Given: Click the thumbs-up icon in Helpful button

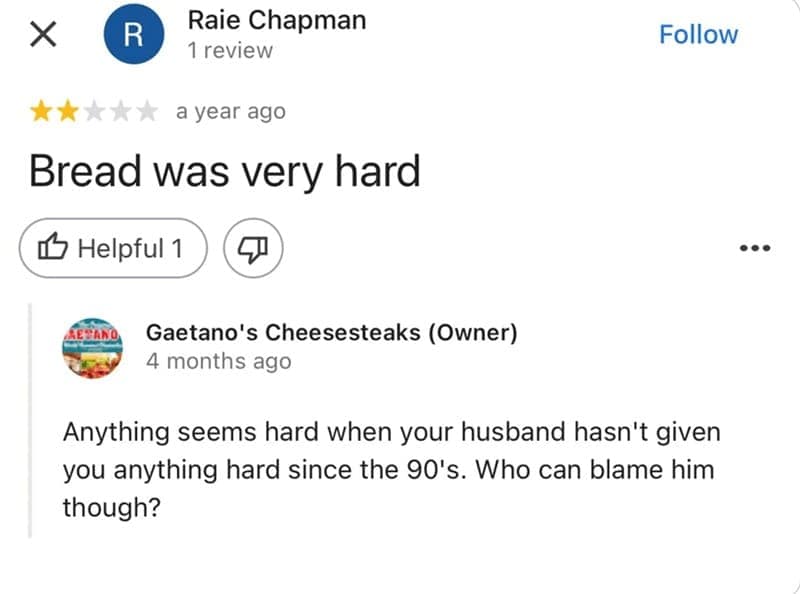Looking at the screenshot, I should point(53,247).
